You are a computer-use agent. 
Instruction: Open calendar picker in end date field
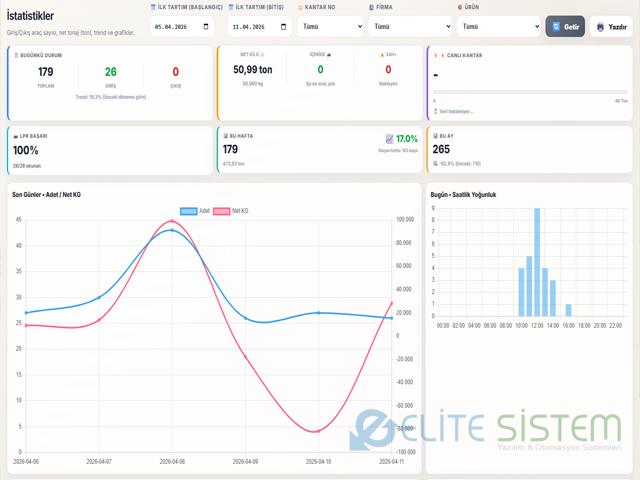(285, 27)
